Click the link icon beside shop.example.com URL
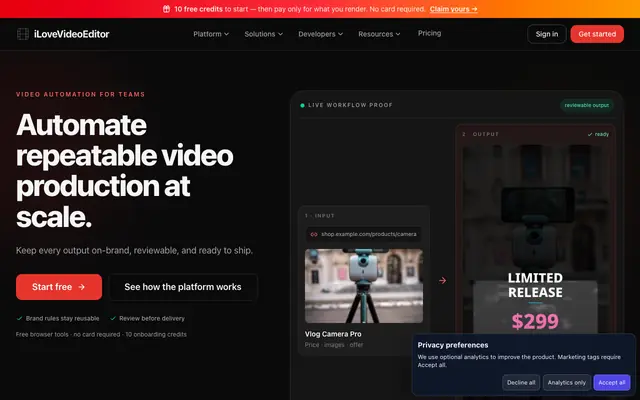The image size is (640, 400). pyautogui.click(x=314, y=234)
